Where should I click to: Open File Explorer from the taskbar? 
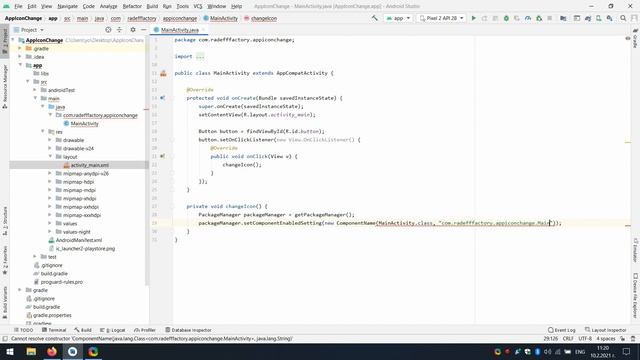(31, 351)
